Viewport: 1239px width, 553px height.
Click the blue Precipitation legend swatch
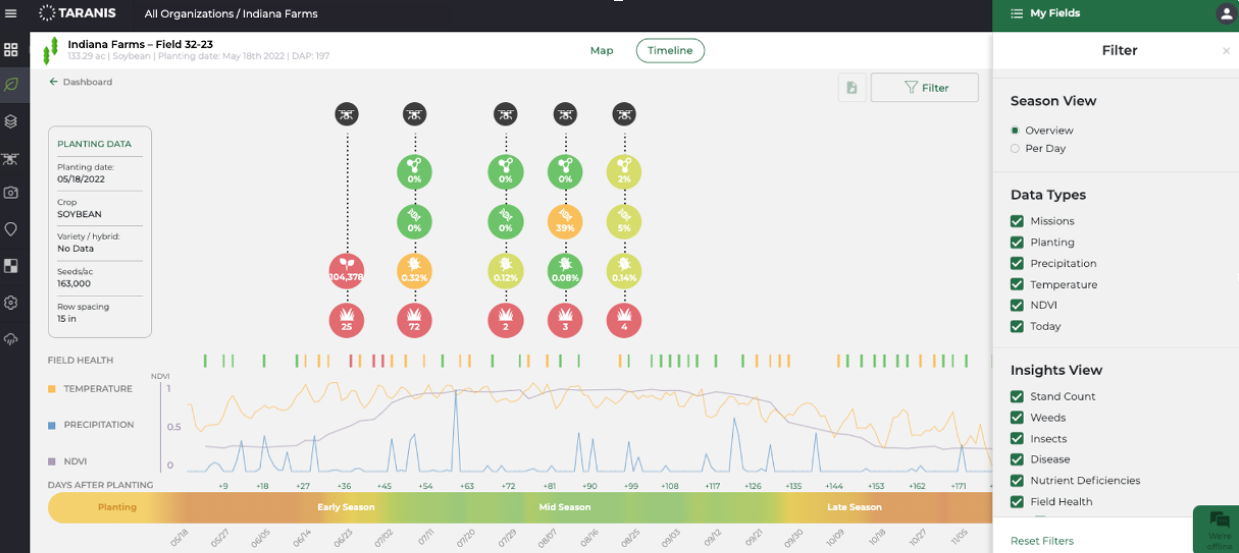tap(51, 424)
